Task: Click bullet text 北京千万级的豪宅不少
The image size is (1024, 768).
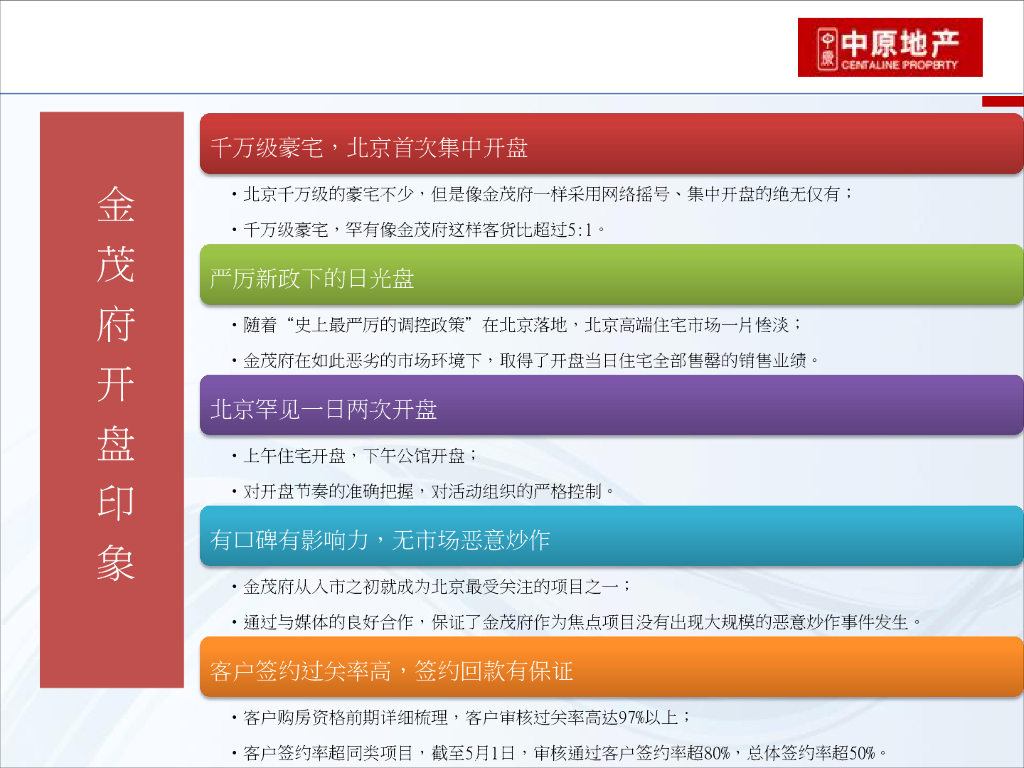Action: 542,194
